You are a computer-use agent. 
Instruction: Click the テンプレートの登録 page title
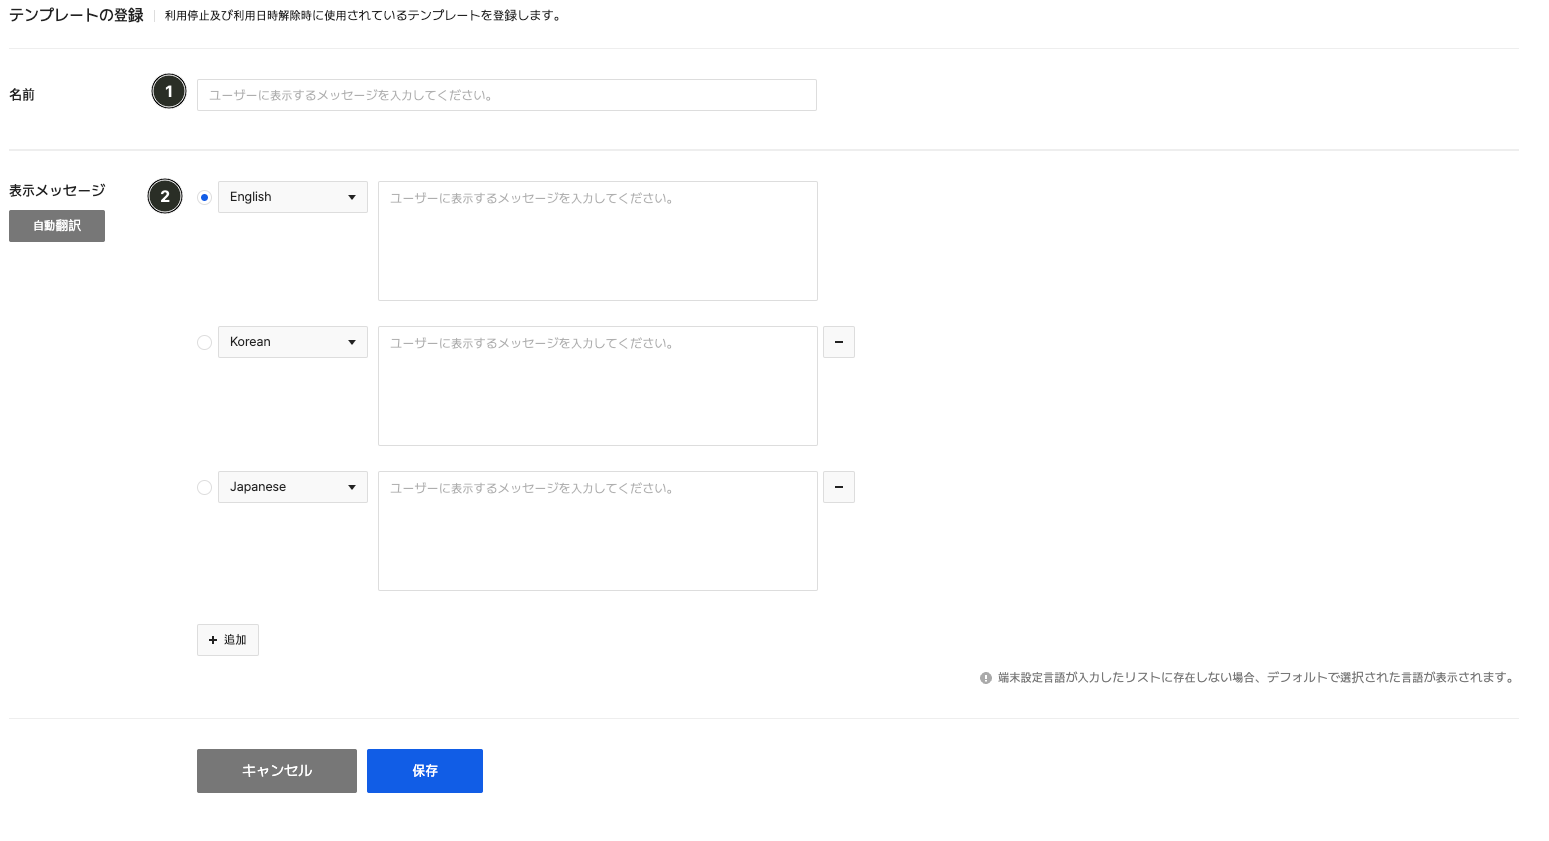click(76, 15)
